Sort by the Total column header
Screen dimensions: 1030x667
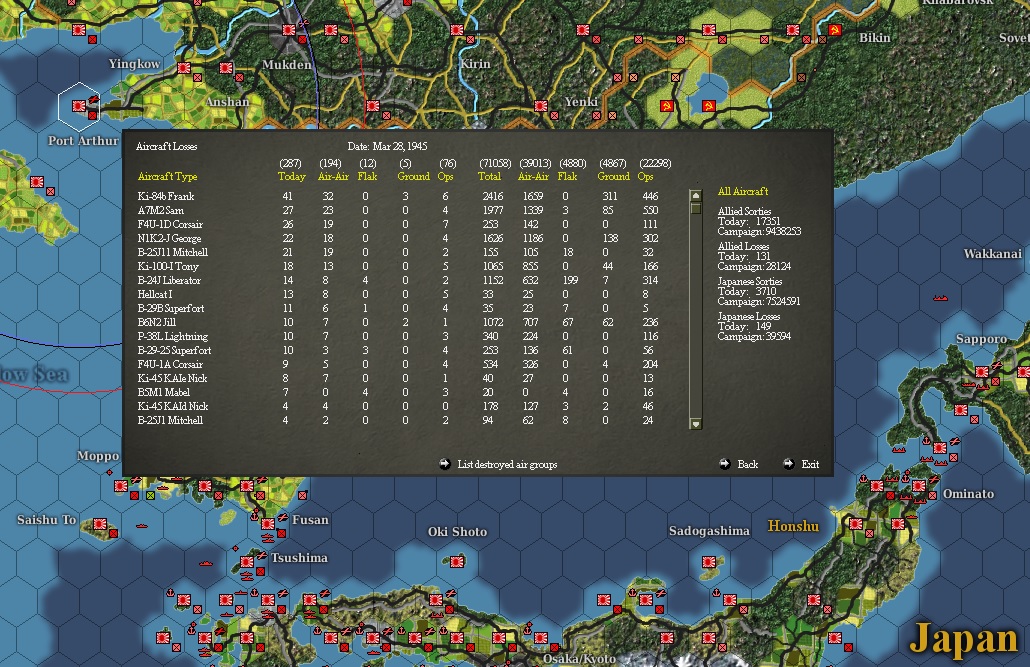point(489,176)
